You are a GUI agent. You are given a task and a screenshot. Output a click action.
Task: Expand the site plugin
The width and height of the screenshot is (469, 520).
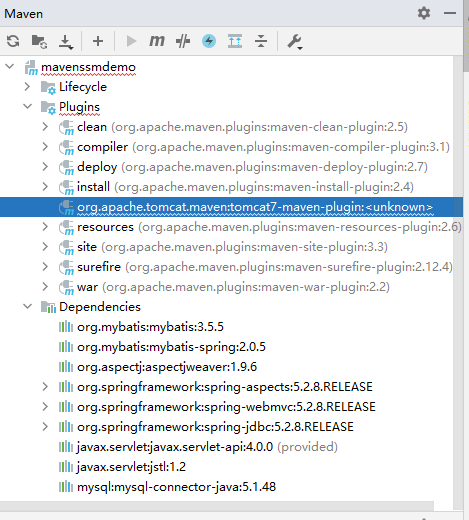tap(45, 247)
